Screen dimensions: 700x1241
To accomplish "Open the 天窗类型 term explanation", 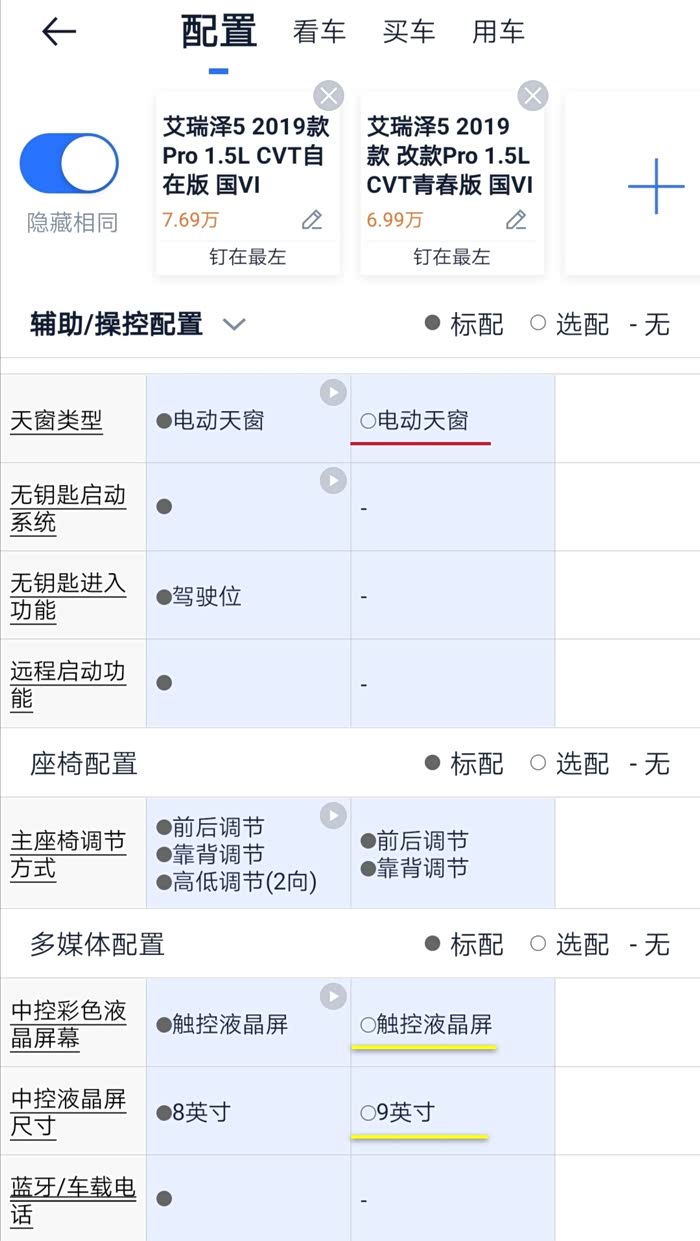I will [x=57, y=421].
